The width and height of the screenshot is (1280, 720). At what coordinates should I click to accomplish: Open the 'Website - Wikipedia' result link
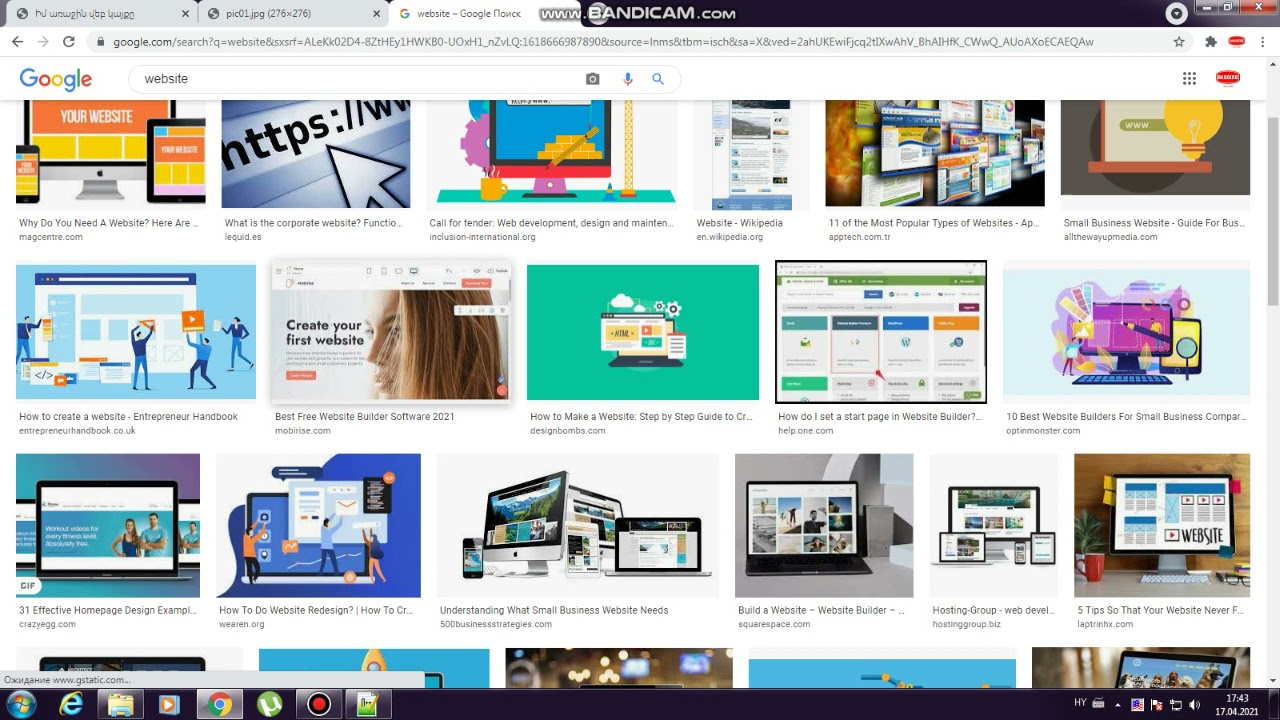tap(739, 223)
